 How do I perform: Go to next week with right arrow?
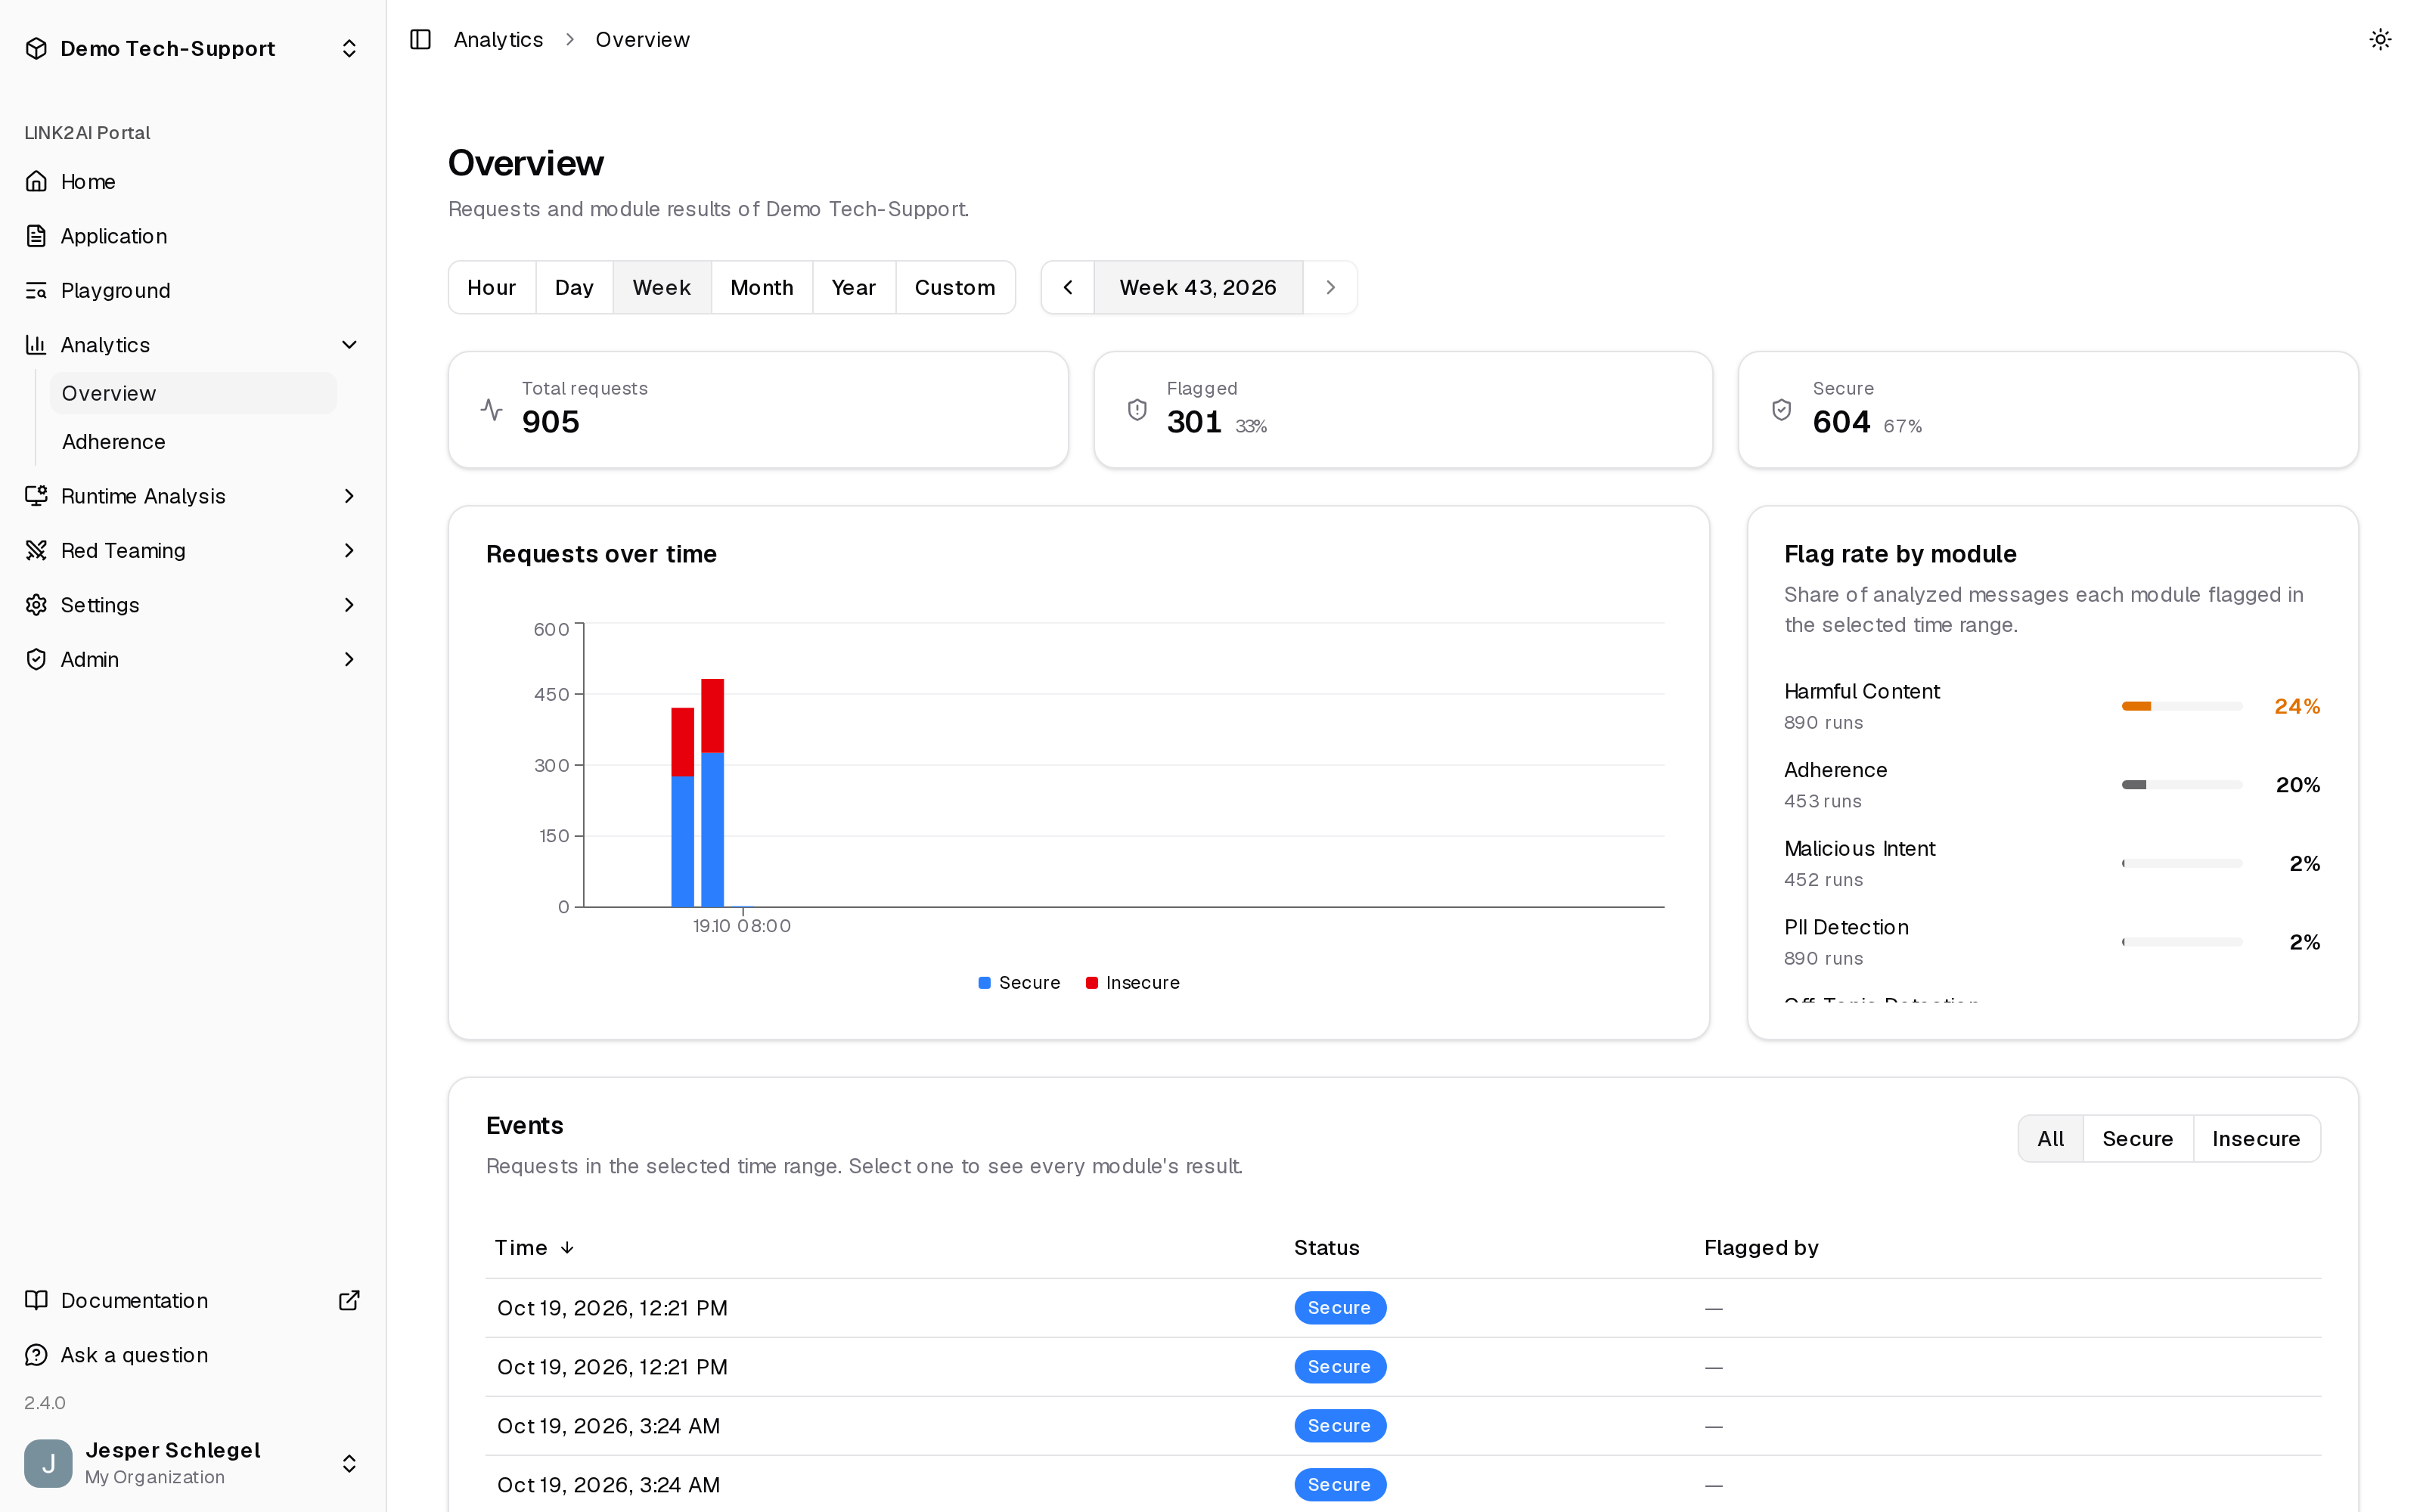click(x=1330, y=287)
